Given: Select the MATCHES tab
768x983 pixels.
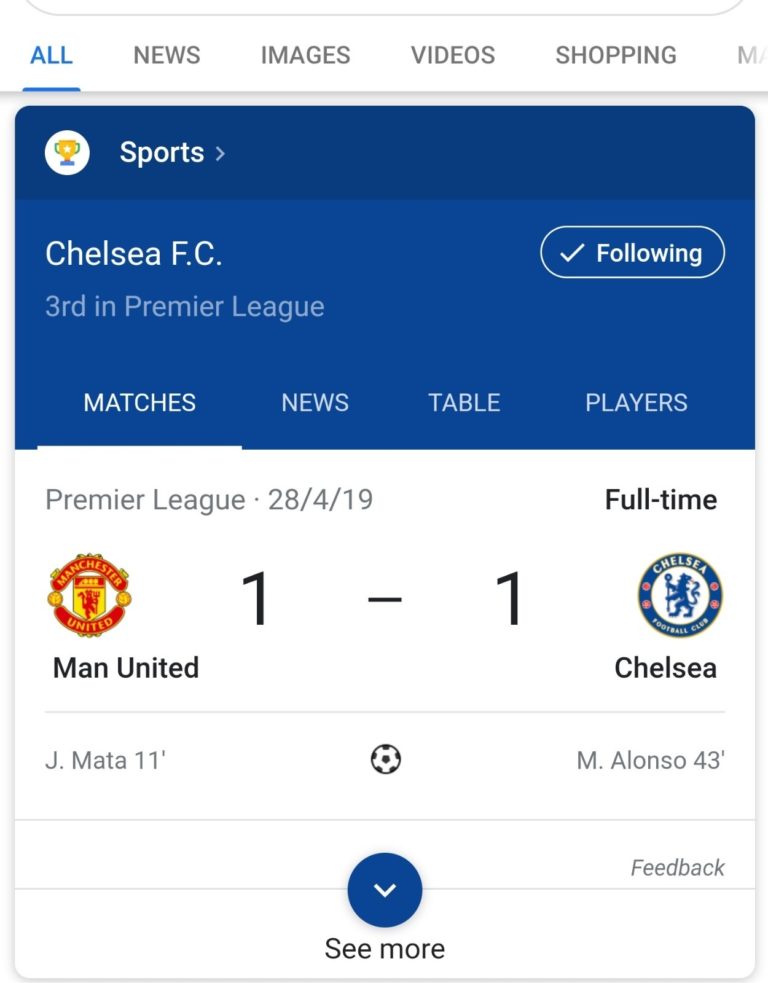Looking at the screenshot, I should [x=140, y=402].
